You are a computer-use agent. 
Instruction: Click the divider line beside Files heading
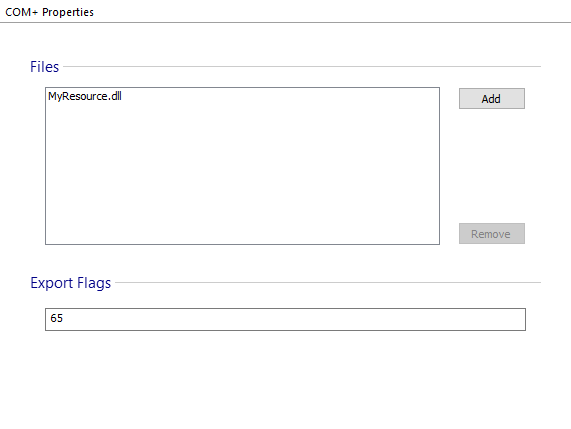[302, 67]
